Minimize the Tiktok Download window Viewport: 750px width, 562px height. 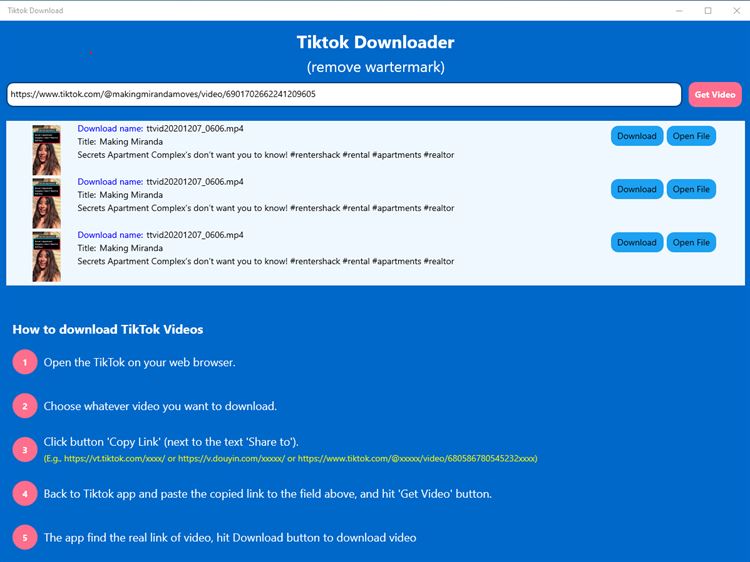click(x=679, y=11)
